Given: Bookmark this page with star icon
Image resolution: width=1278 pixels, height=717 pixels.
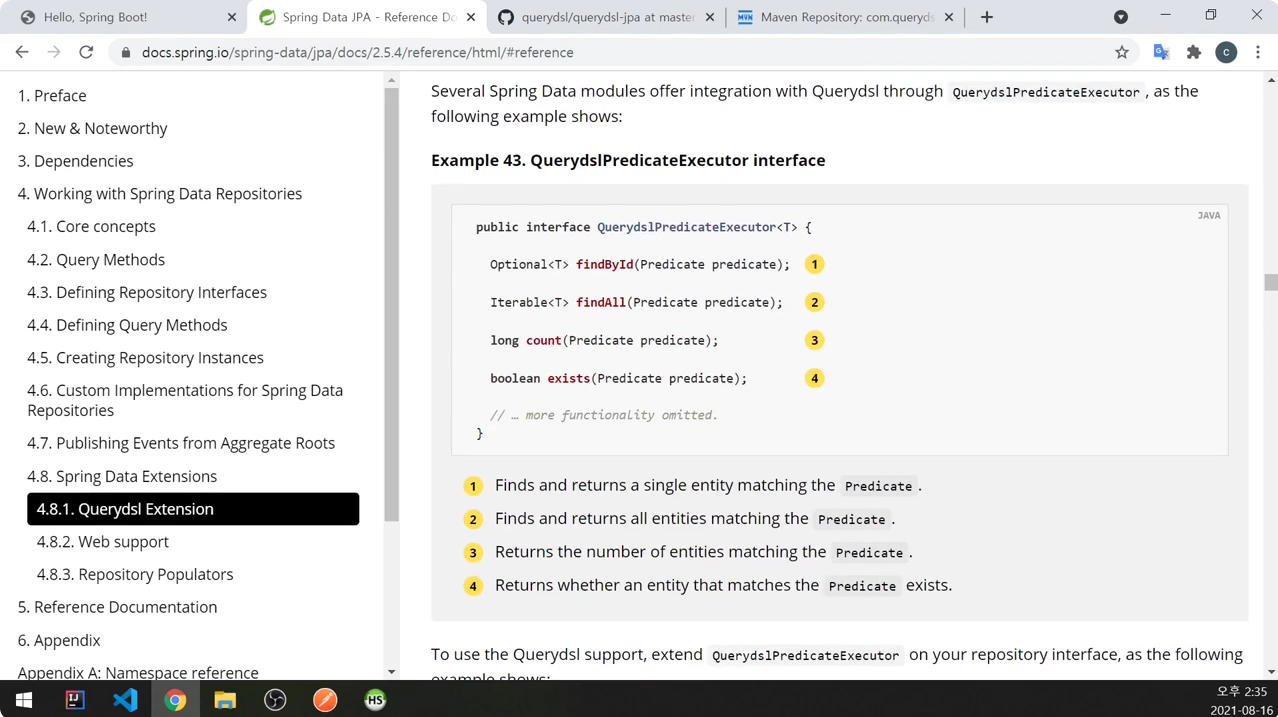Looking at the screenshot, I should pyautogui.click(x=1122, y=52).
